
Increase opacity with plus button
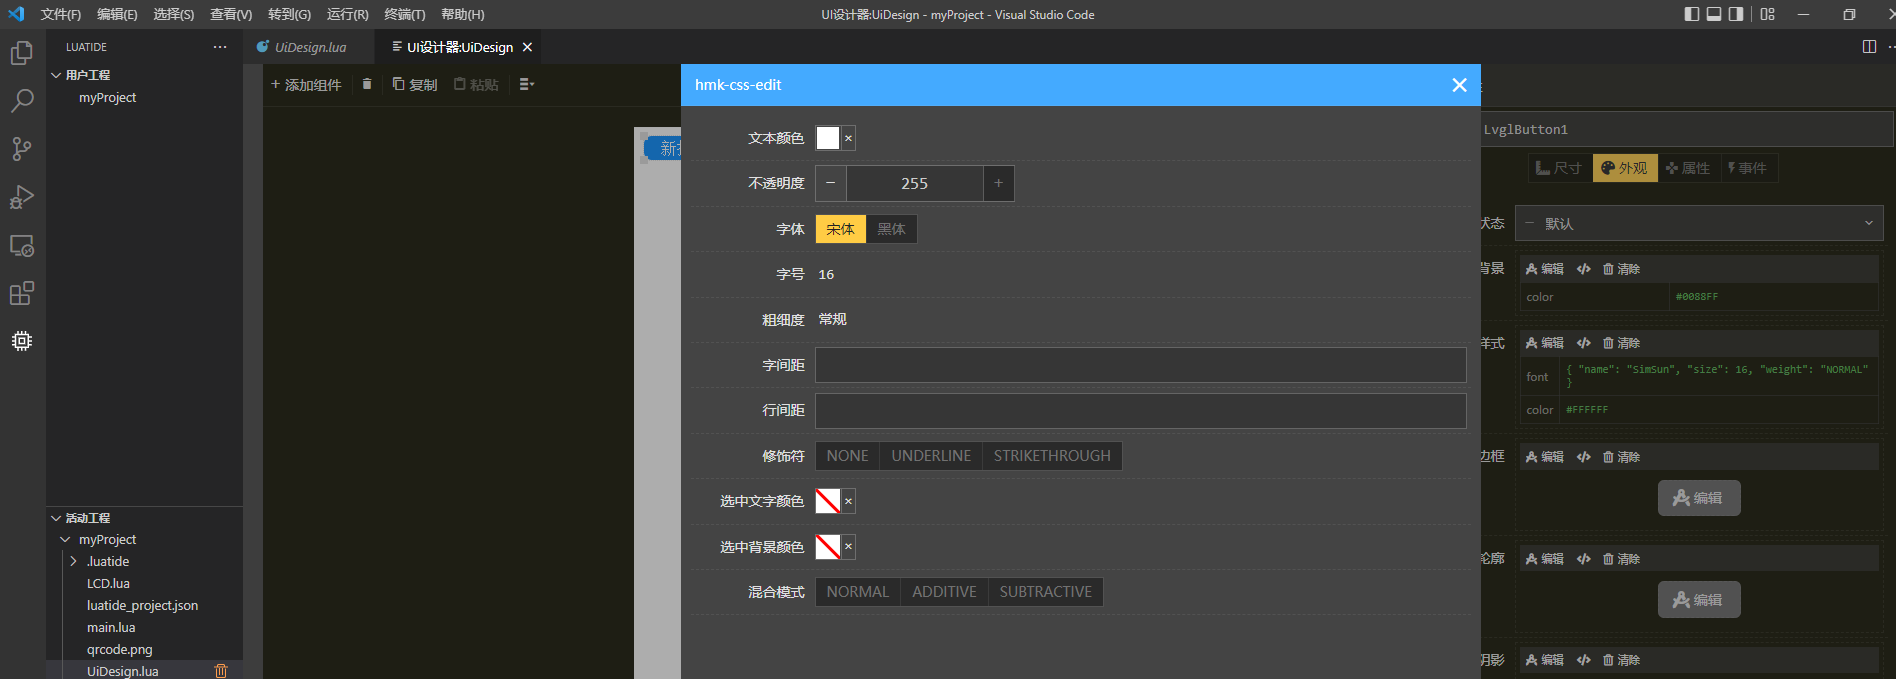click(998, 183)
